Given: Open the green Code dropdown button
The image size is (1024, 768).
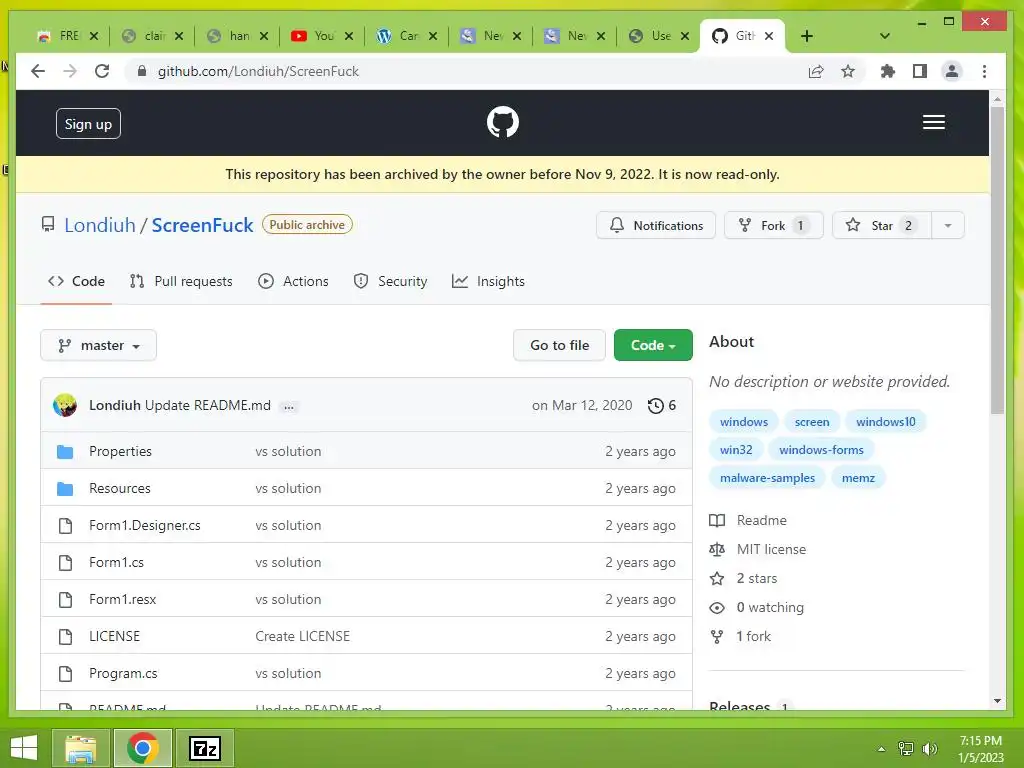Looking at the screenshot, I should [x=653, y=345].
